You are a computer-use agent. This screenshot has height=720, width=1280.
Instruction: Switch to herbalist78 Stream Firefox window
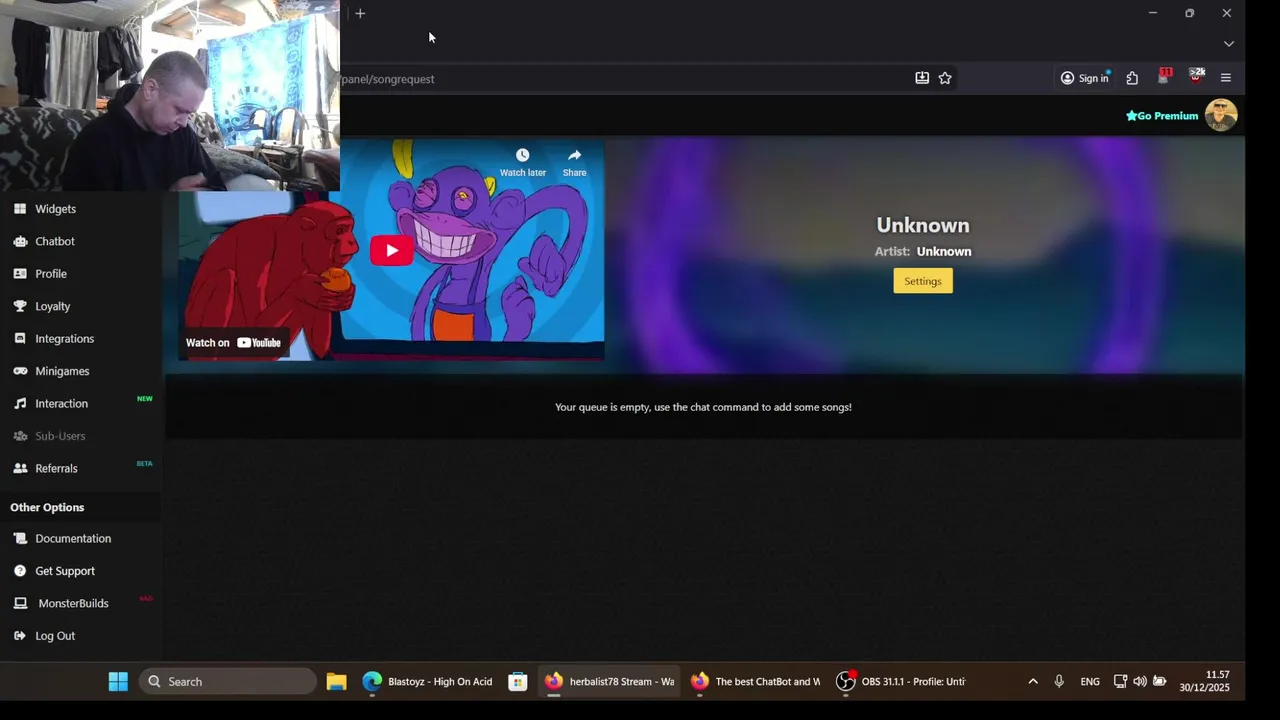609,682
